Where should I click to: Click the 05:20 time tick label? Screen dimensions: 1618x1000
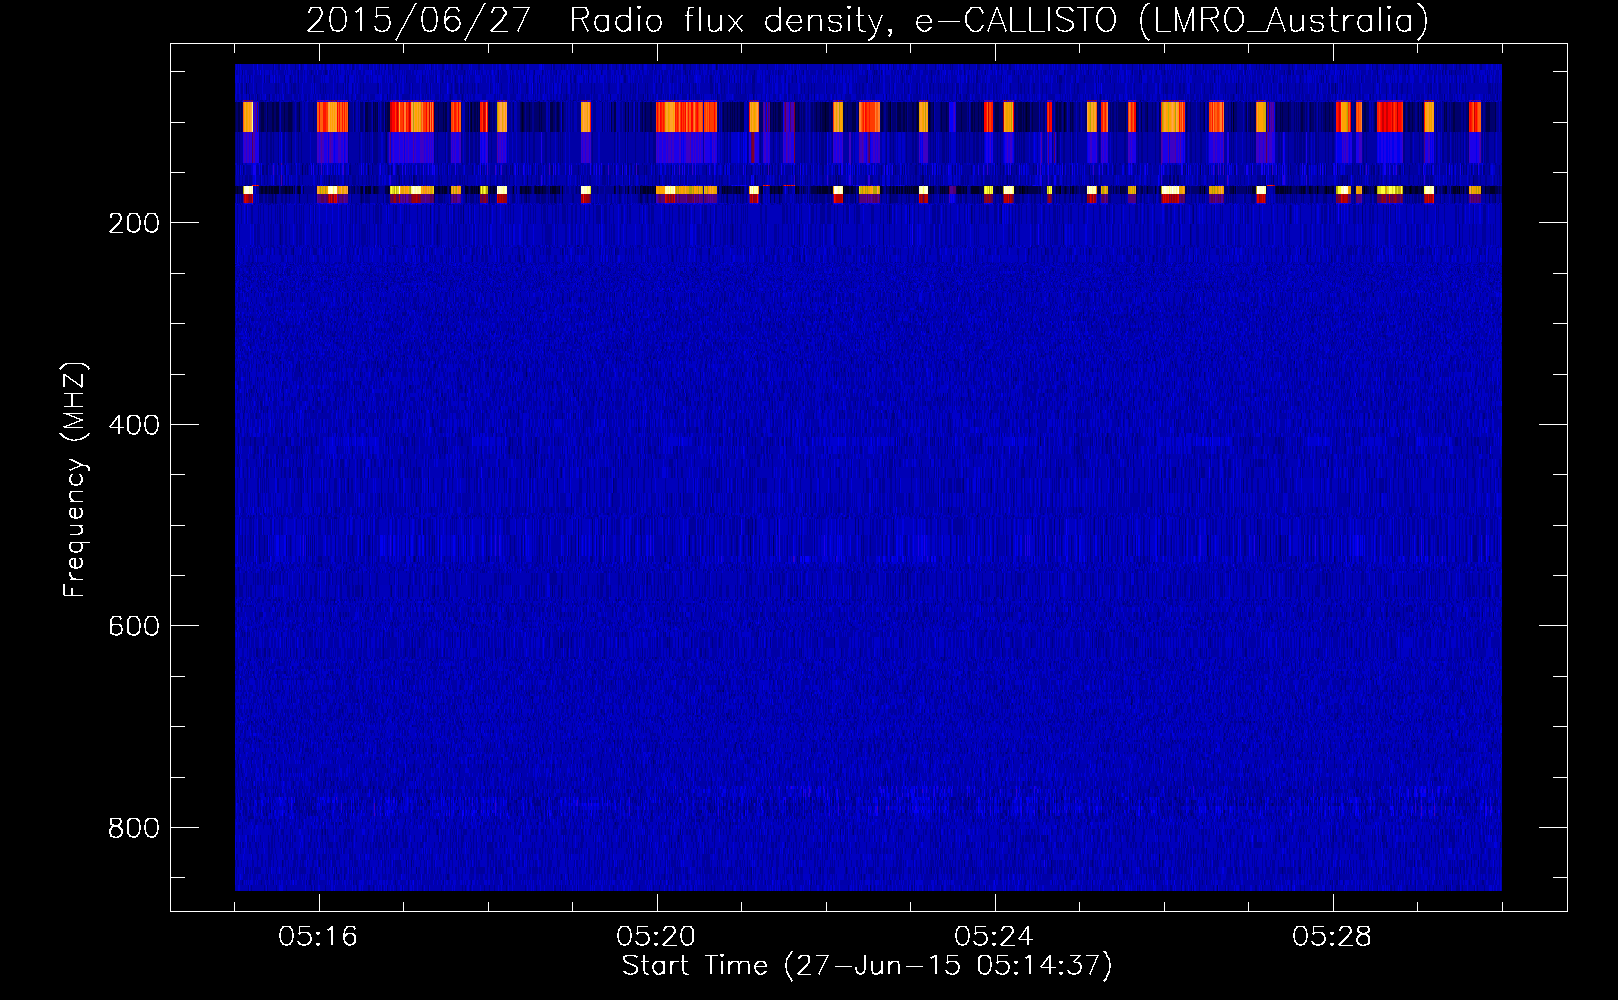(656, 937)
